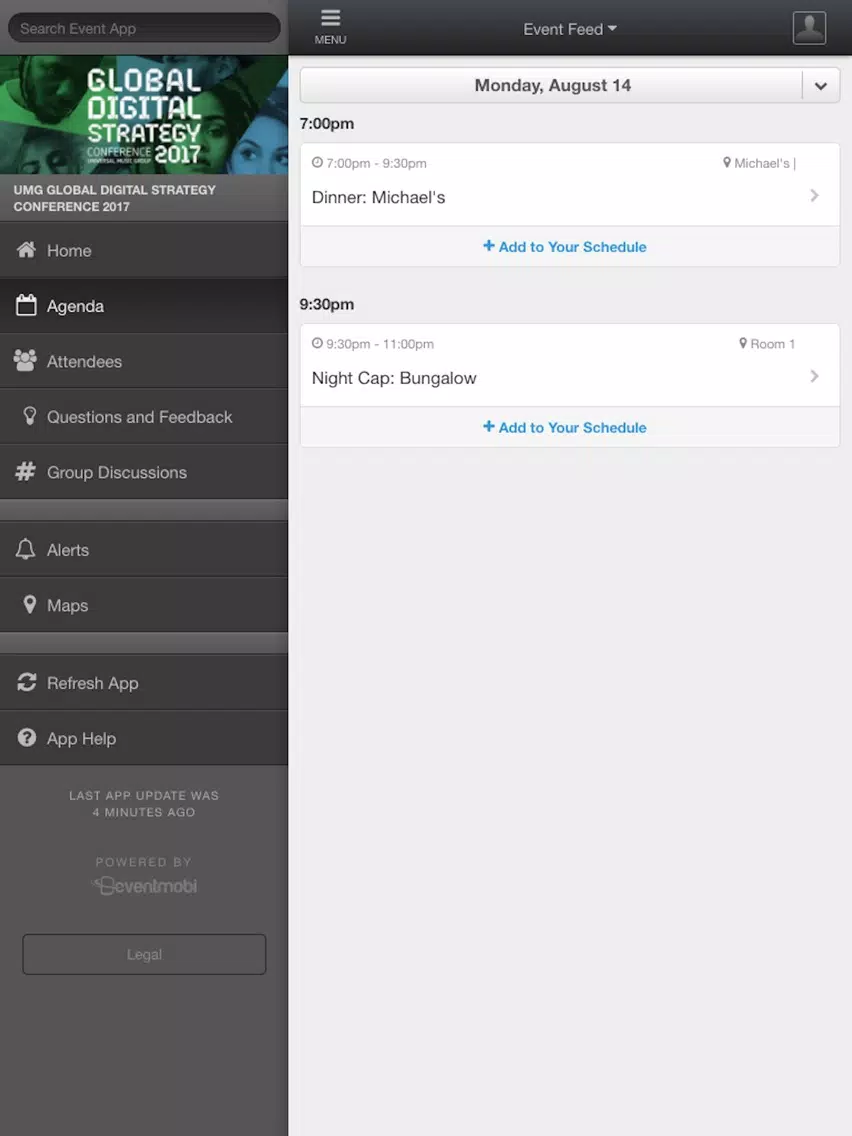
Task: Select Refresh App menu item
Action: [x=144, y=682]
